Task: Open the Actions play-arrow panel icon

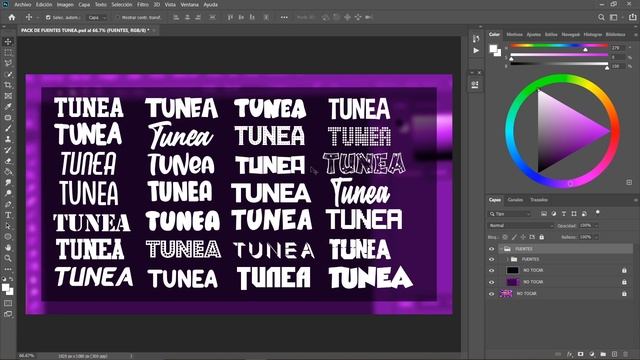Action: [476, 51]
